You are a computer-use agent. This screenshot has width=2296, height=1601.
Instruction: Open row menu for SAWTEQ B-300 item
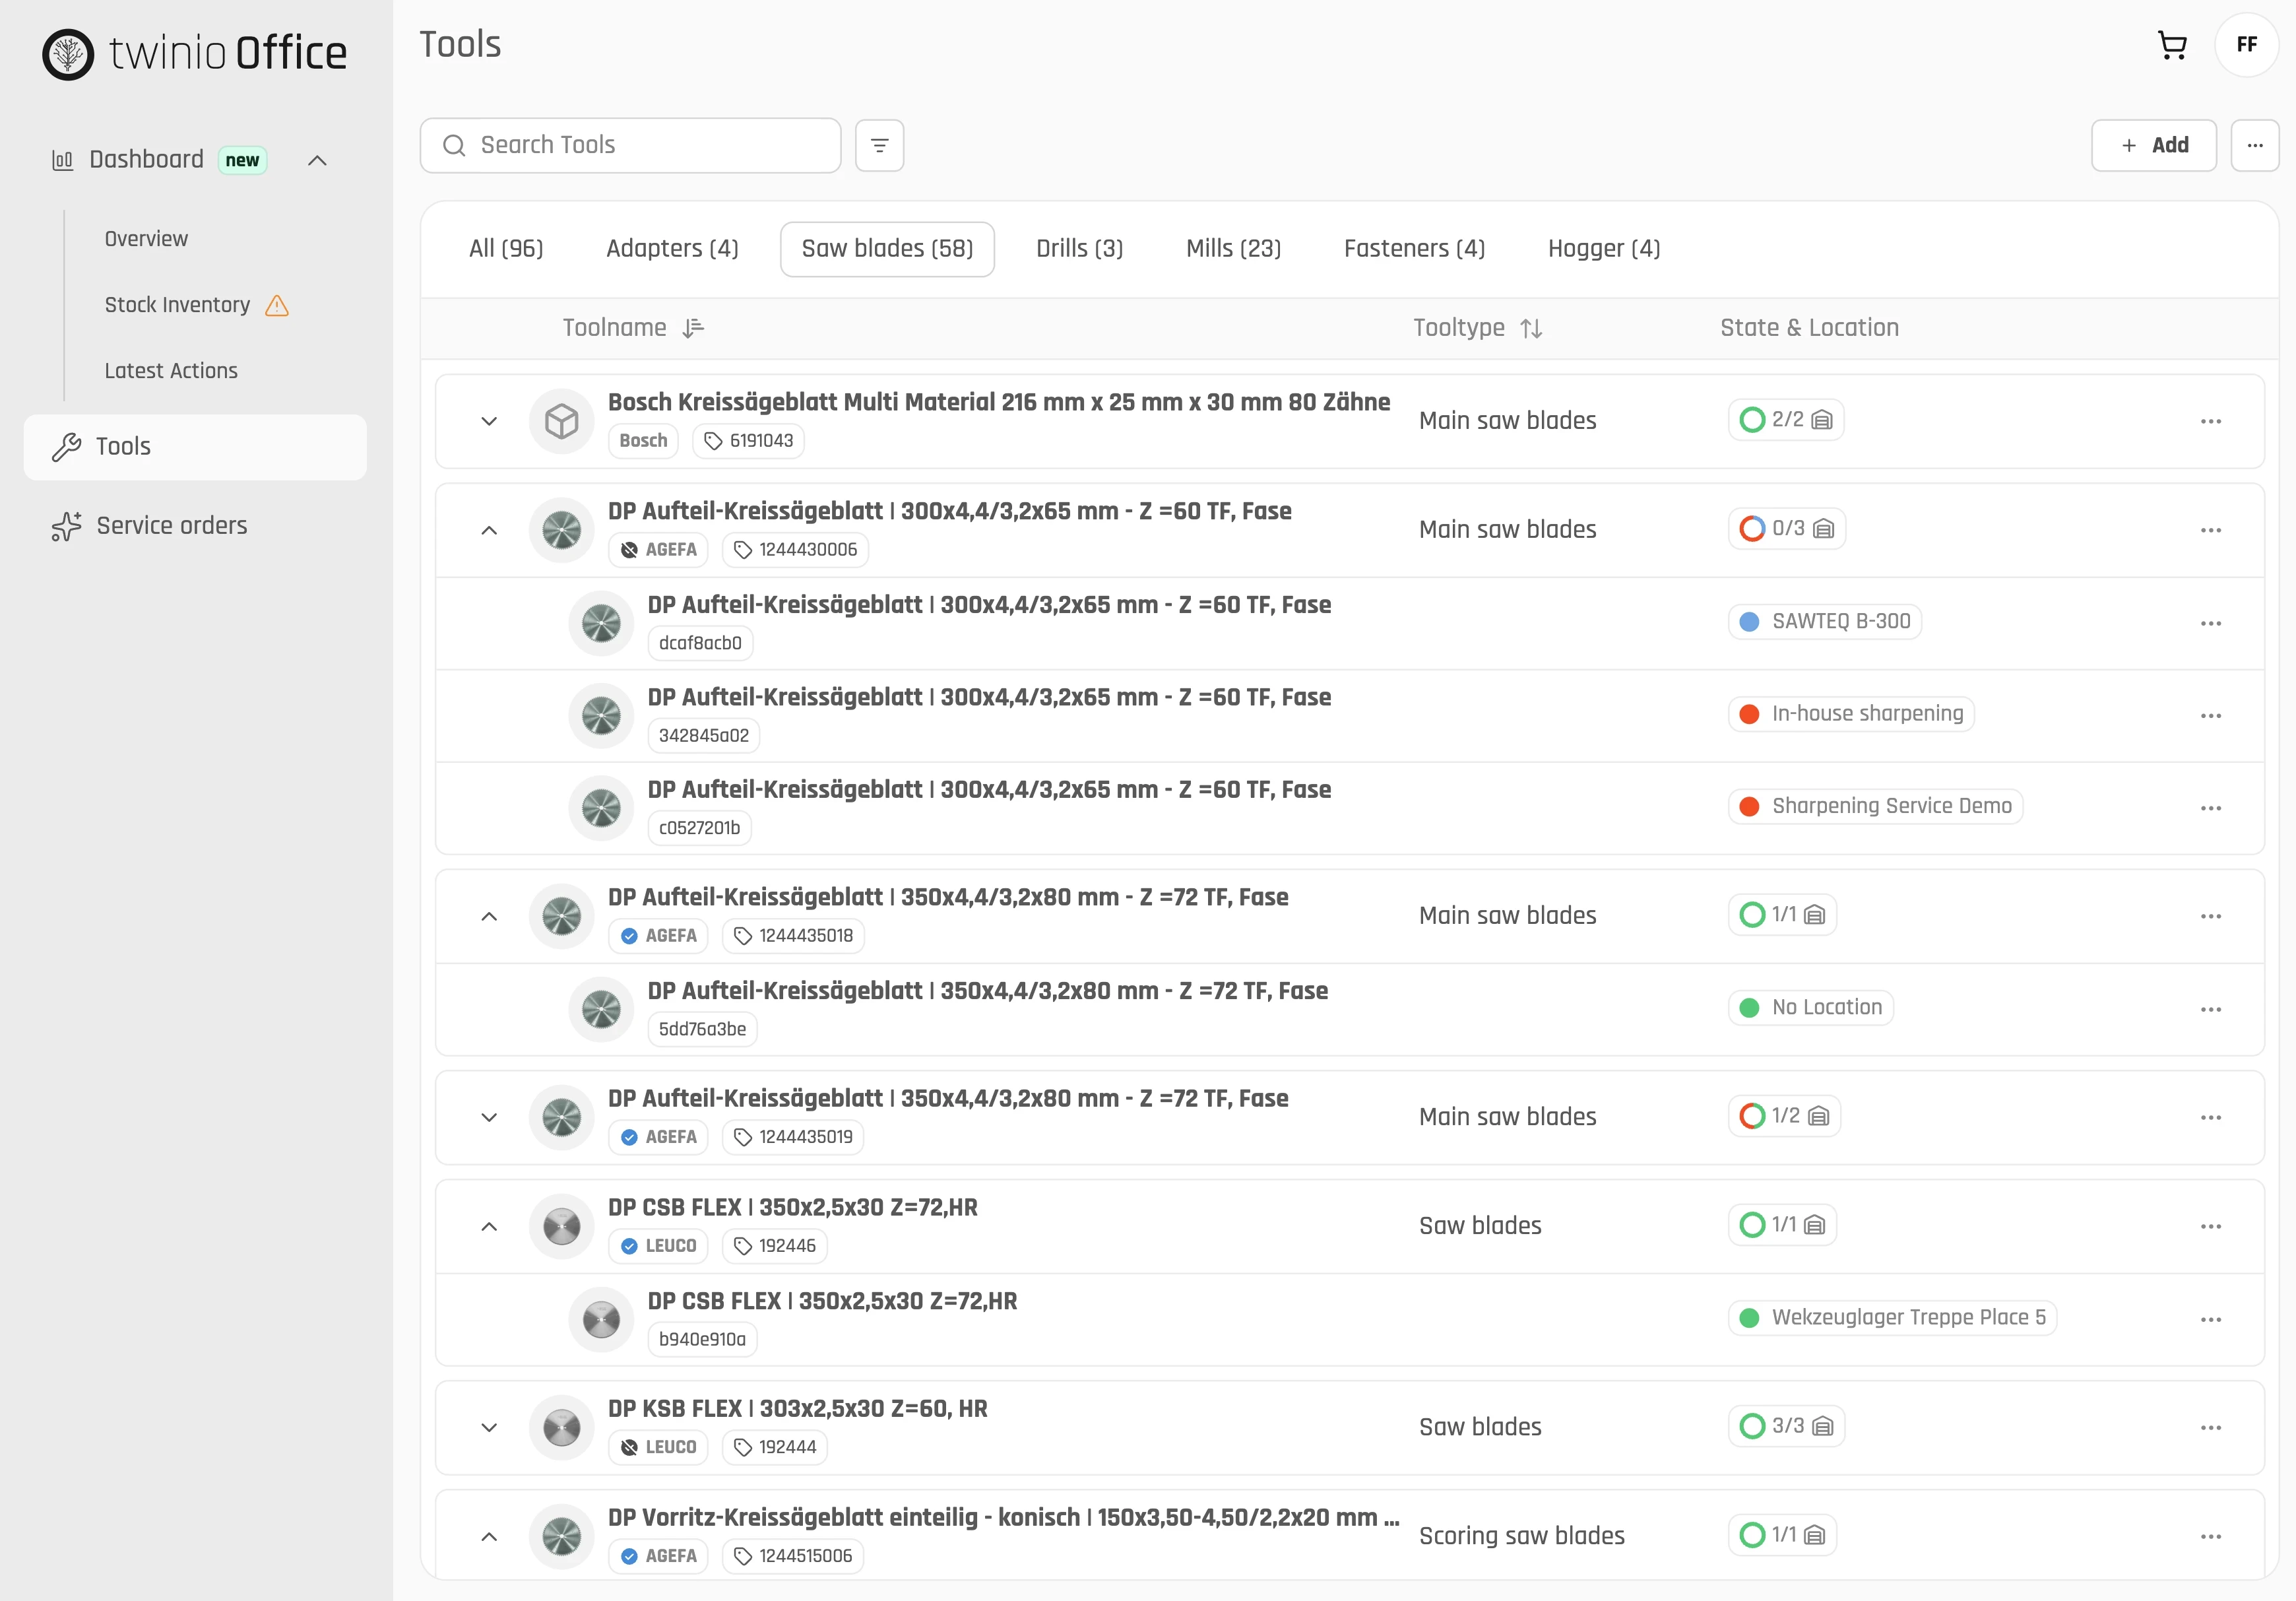(2210, 623)
